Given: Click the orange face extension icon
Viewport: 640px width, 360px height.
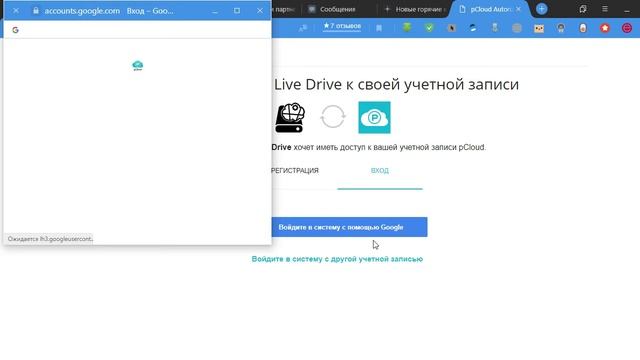Looking at the screenshot, I should coord(539,28).
